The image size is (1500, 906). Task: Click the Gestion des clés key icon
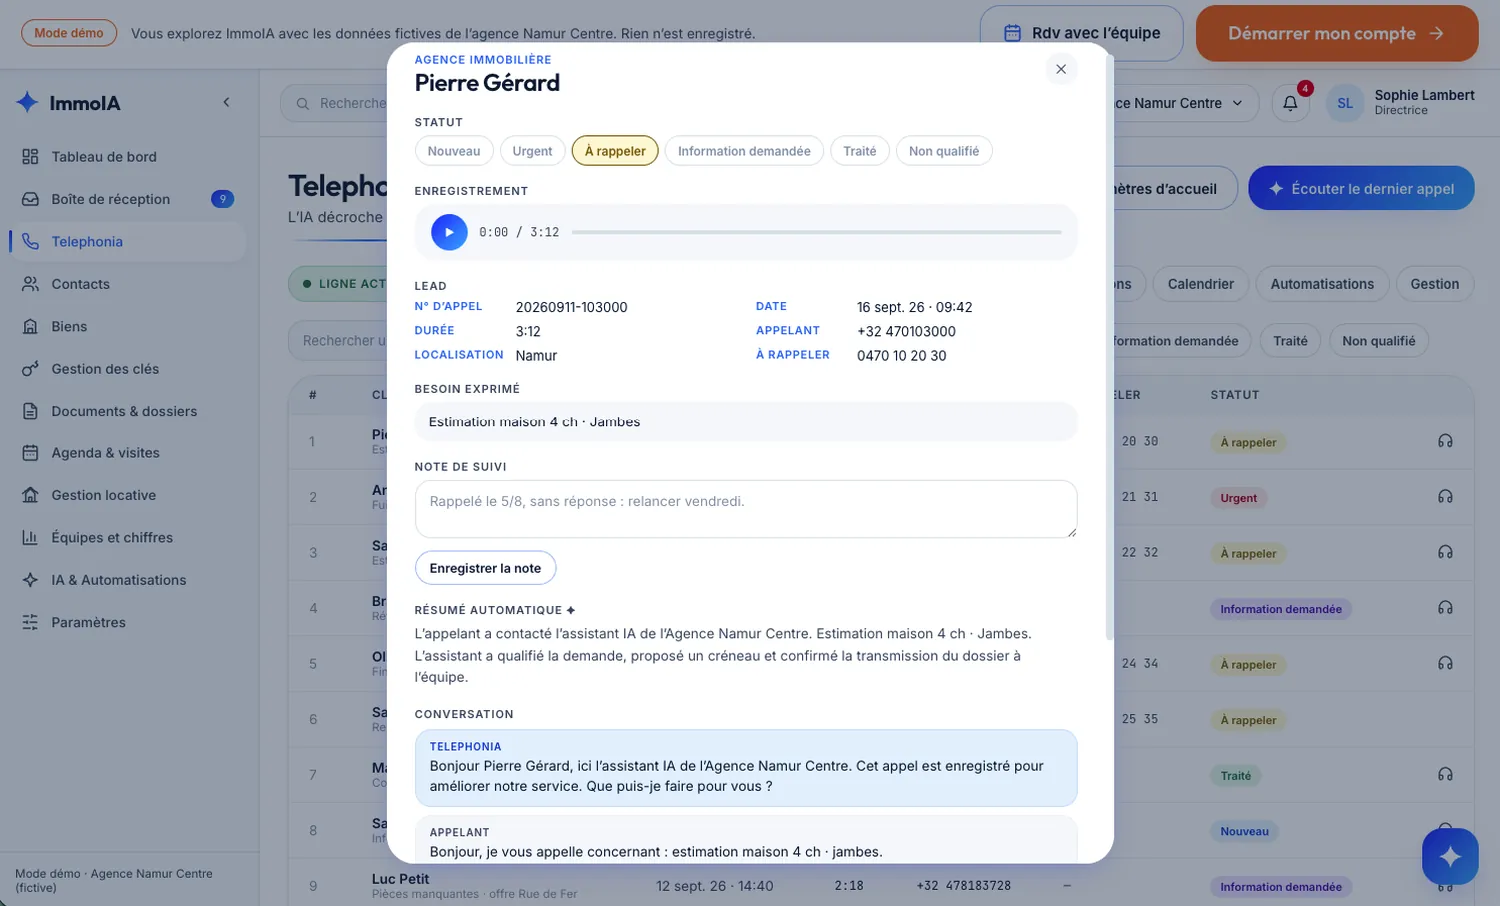30,369
